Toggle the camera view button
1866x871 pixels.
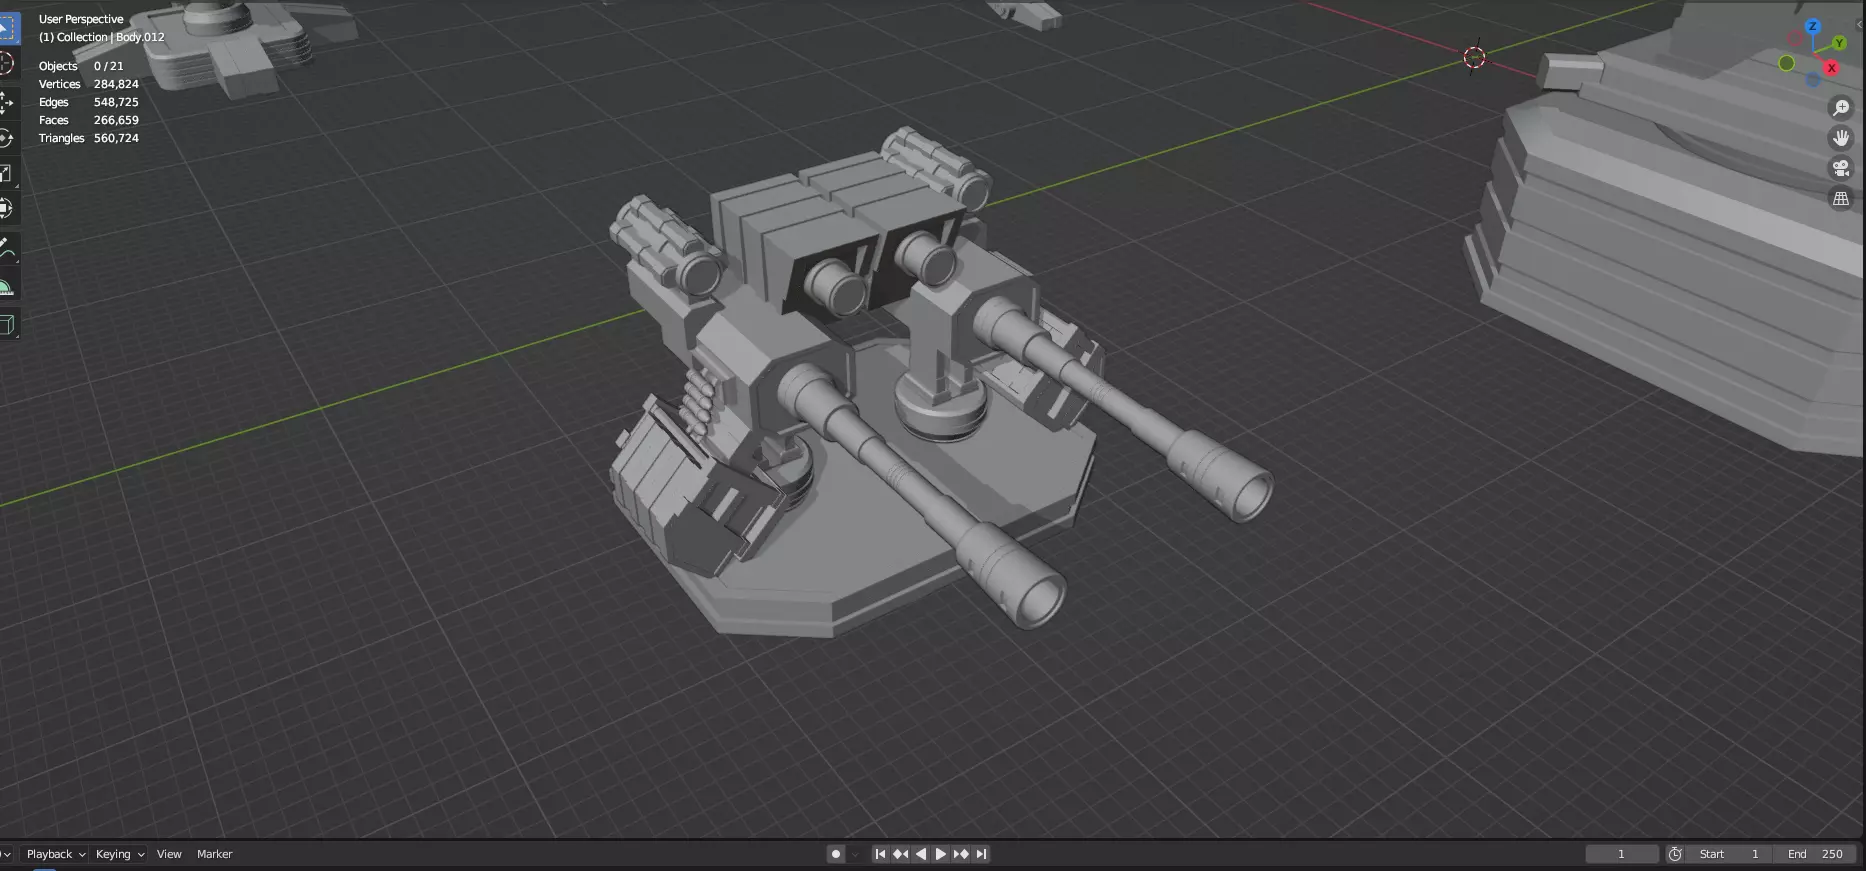1840,168
